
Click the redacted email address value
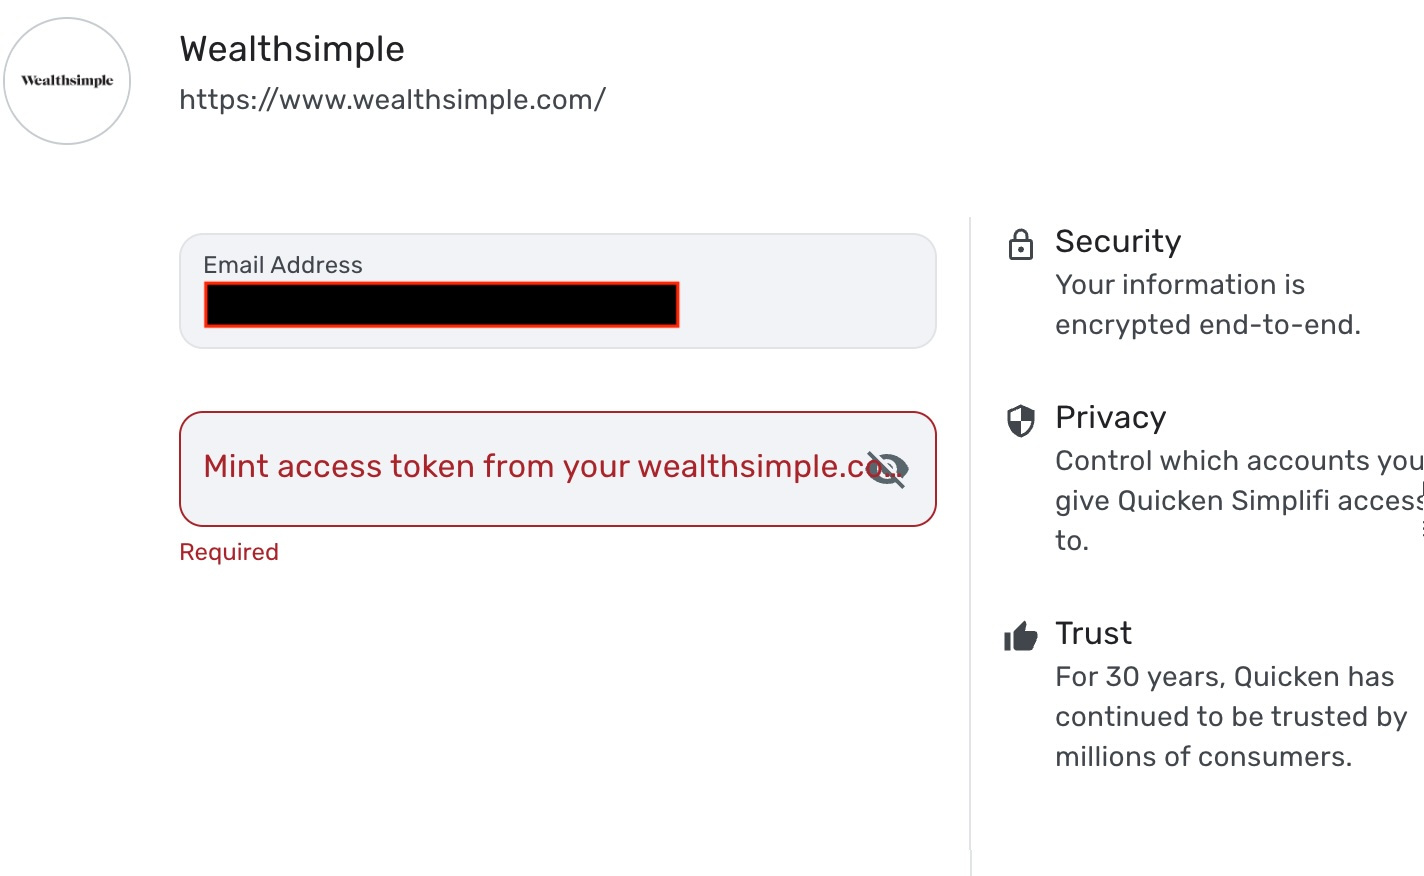coord(441,305)
